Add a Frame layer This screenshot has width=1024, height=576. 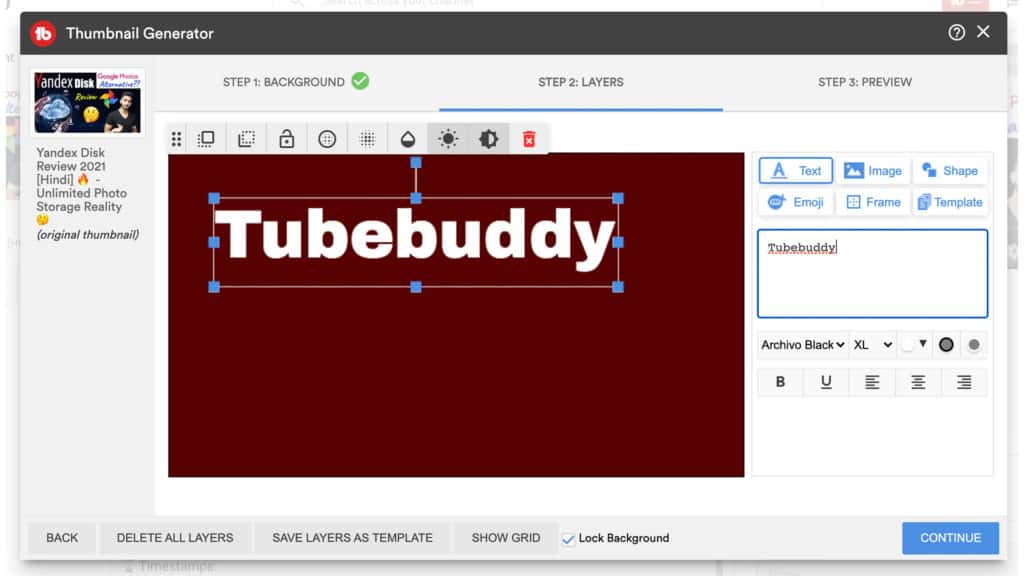pos(872,202)
